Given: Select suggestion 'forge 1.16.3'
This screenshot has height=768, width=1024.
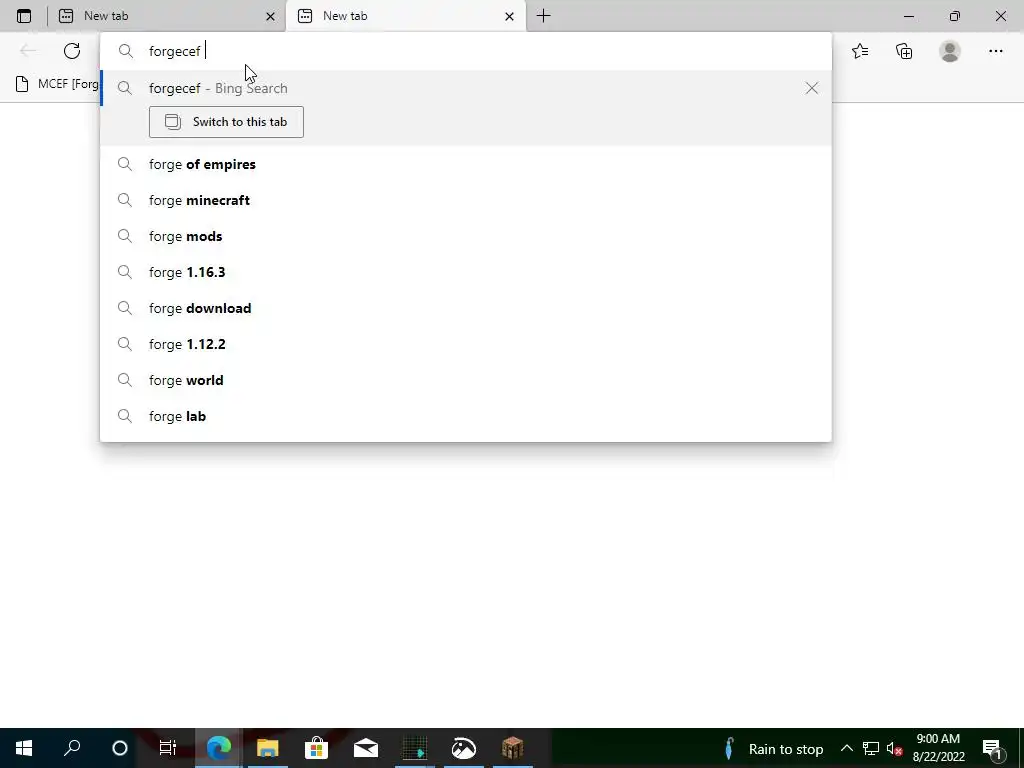Looking at the screenshot, I should pos(466,272).
